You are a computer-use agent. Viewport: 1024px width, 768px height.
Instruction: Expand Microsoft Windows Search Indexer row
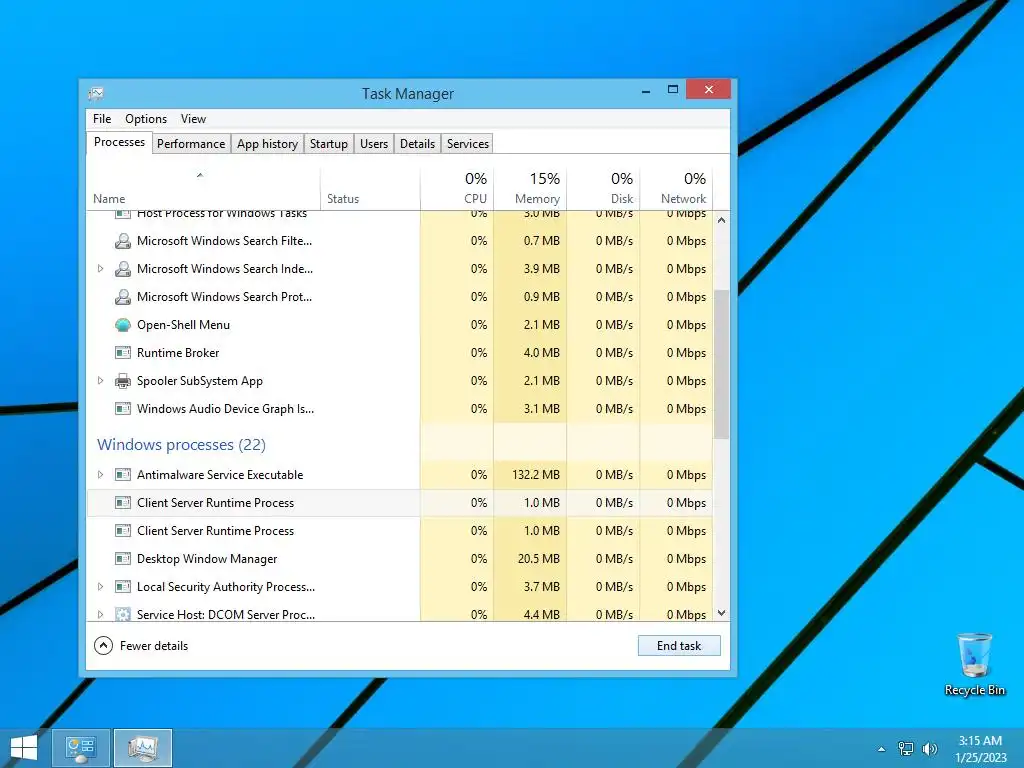coord(100,269)
